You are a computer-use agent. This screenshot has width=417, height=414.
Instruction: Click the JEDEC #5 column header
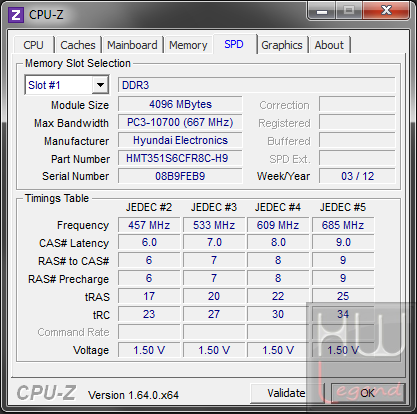tap(343, 207)
